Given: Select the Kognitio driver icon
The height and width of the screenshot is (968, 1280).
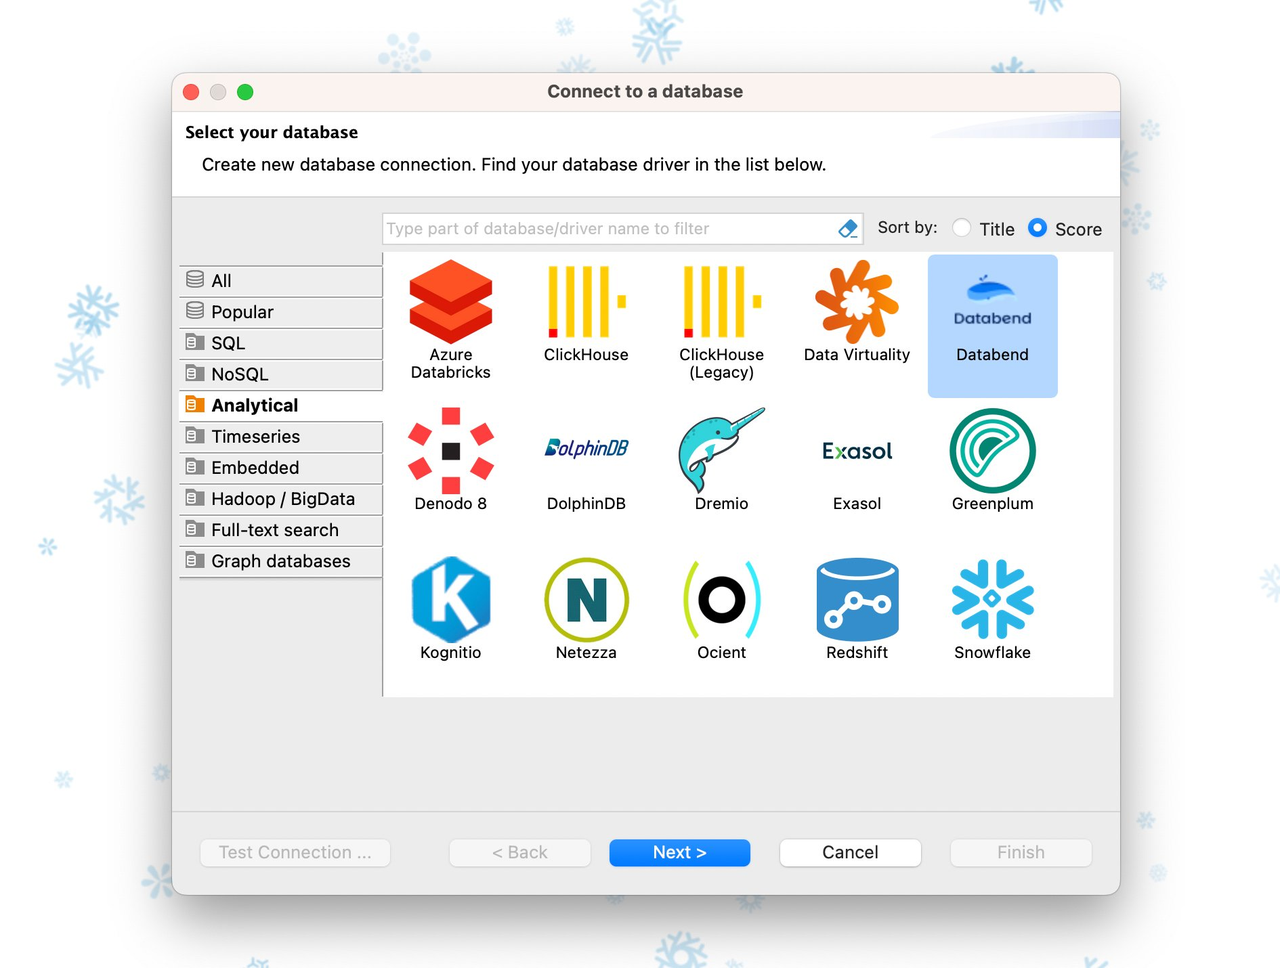Looking at the screenshot, I should tap(451, 599).
